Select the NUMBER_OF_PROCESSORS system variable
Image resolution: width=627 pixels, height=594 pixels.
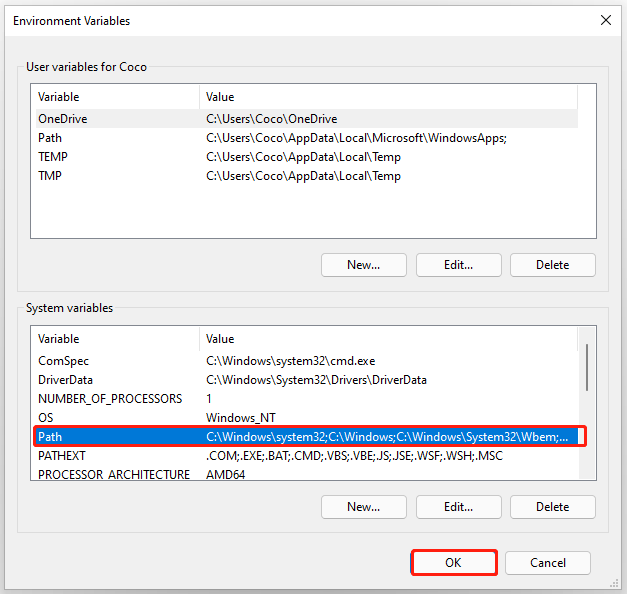pos(307,399)
